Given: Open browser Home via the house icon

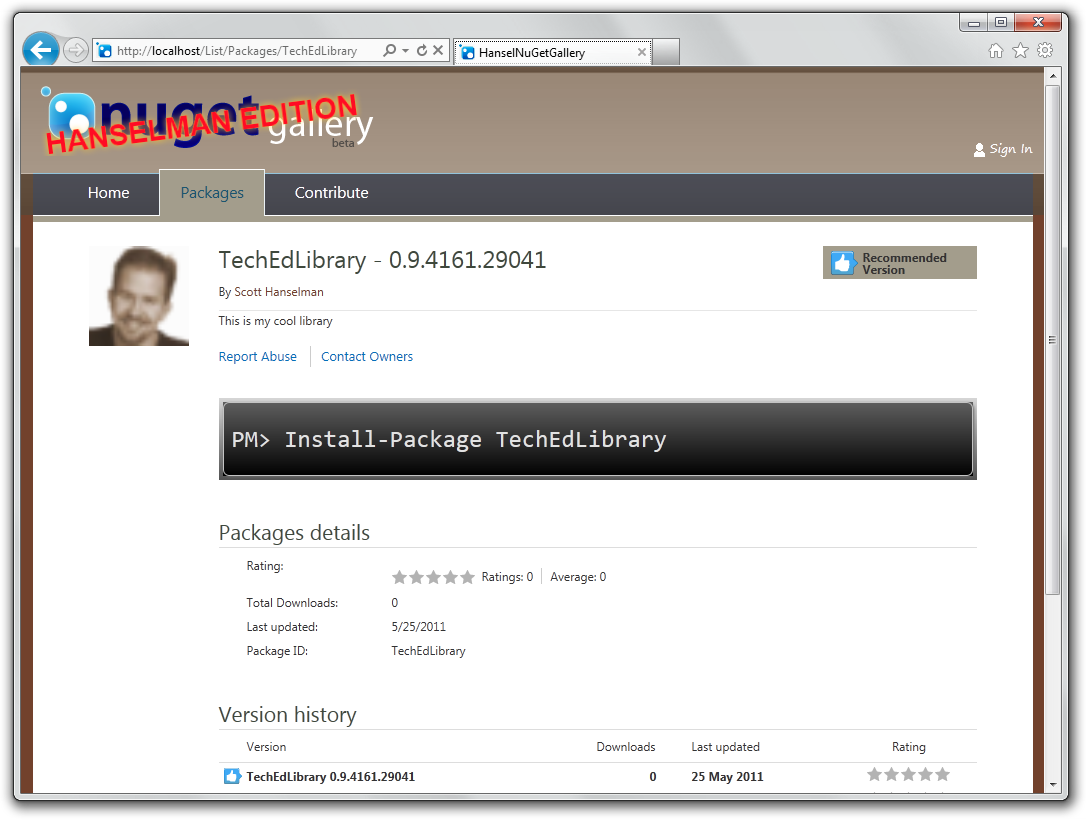Looking at the screenshot, I should click(x=996, y=48).
